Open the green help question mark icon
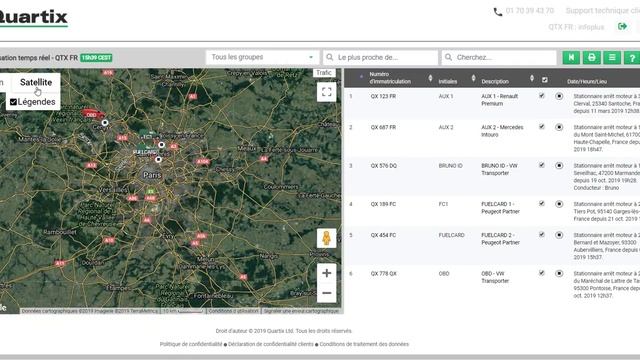 (x=632, y=58)
